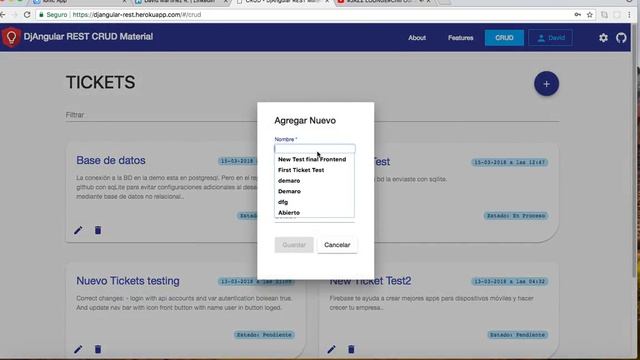640x360 pixels.
Task: Click the Cancelar button
Action: tap(337, 245)
